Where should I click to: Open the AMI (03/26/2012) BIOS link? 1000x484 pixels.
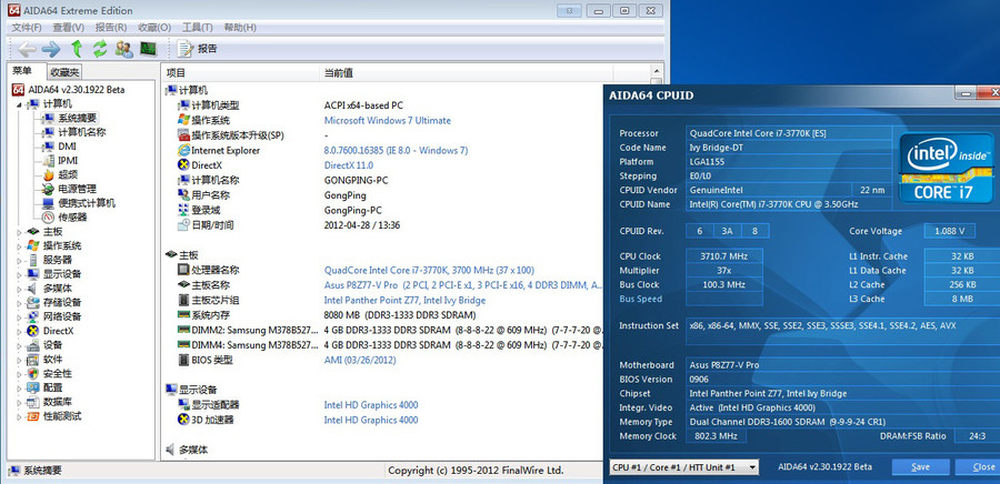[x=360, y=360]
